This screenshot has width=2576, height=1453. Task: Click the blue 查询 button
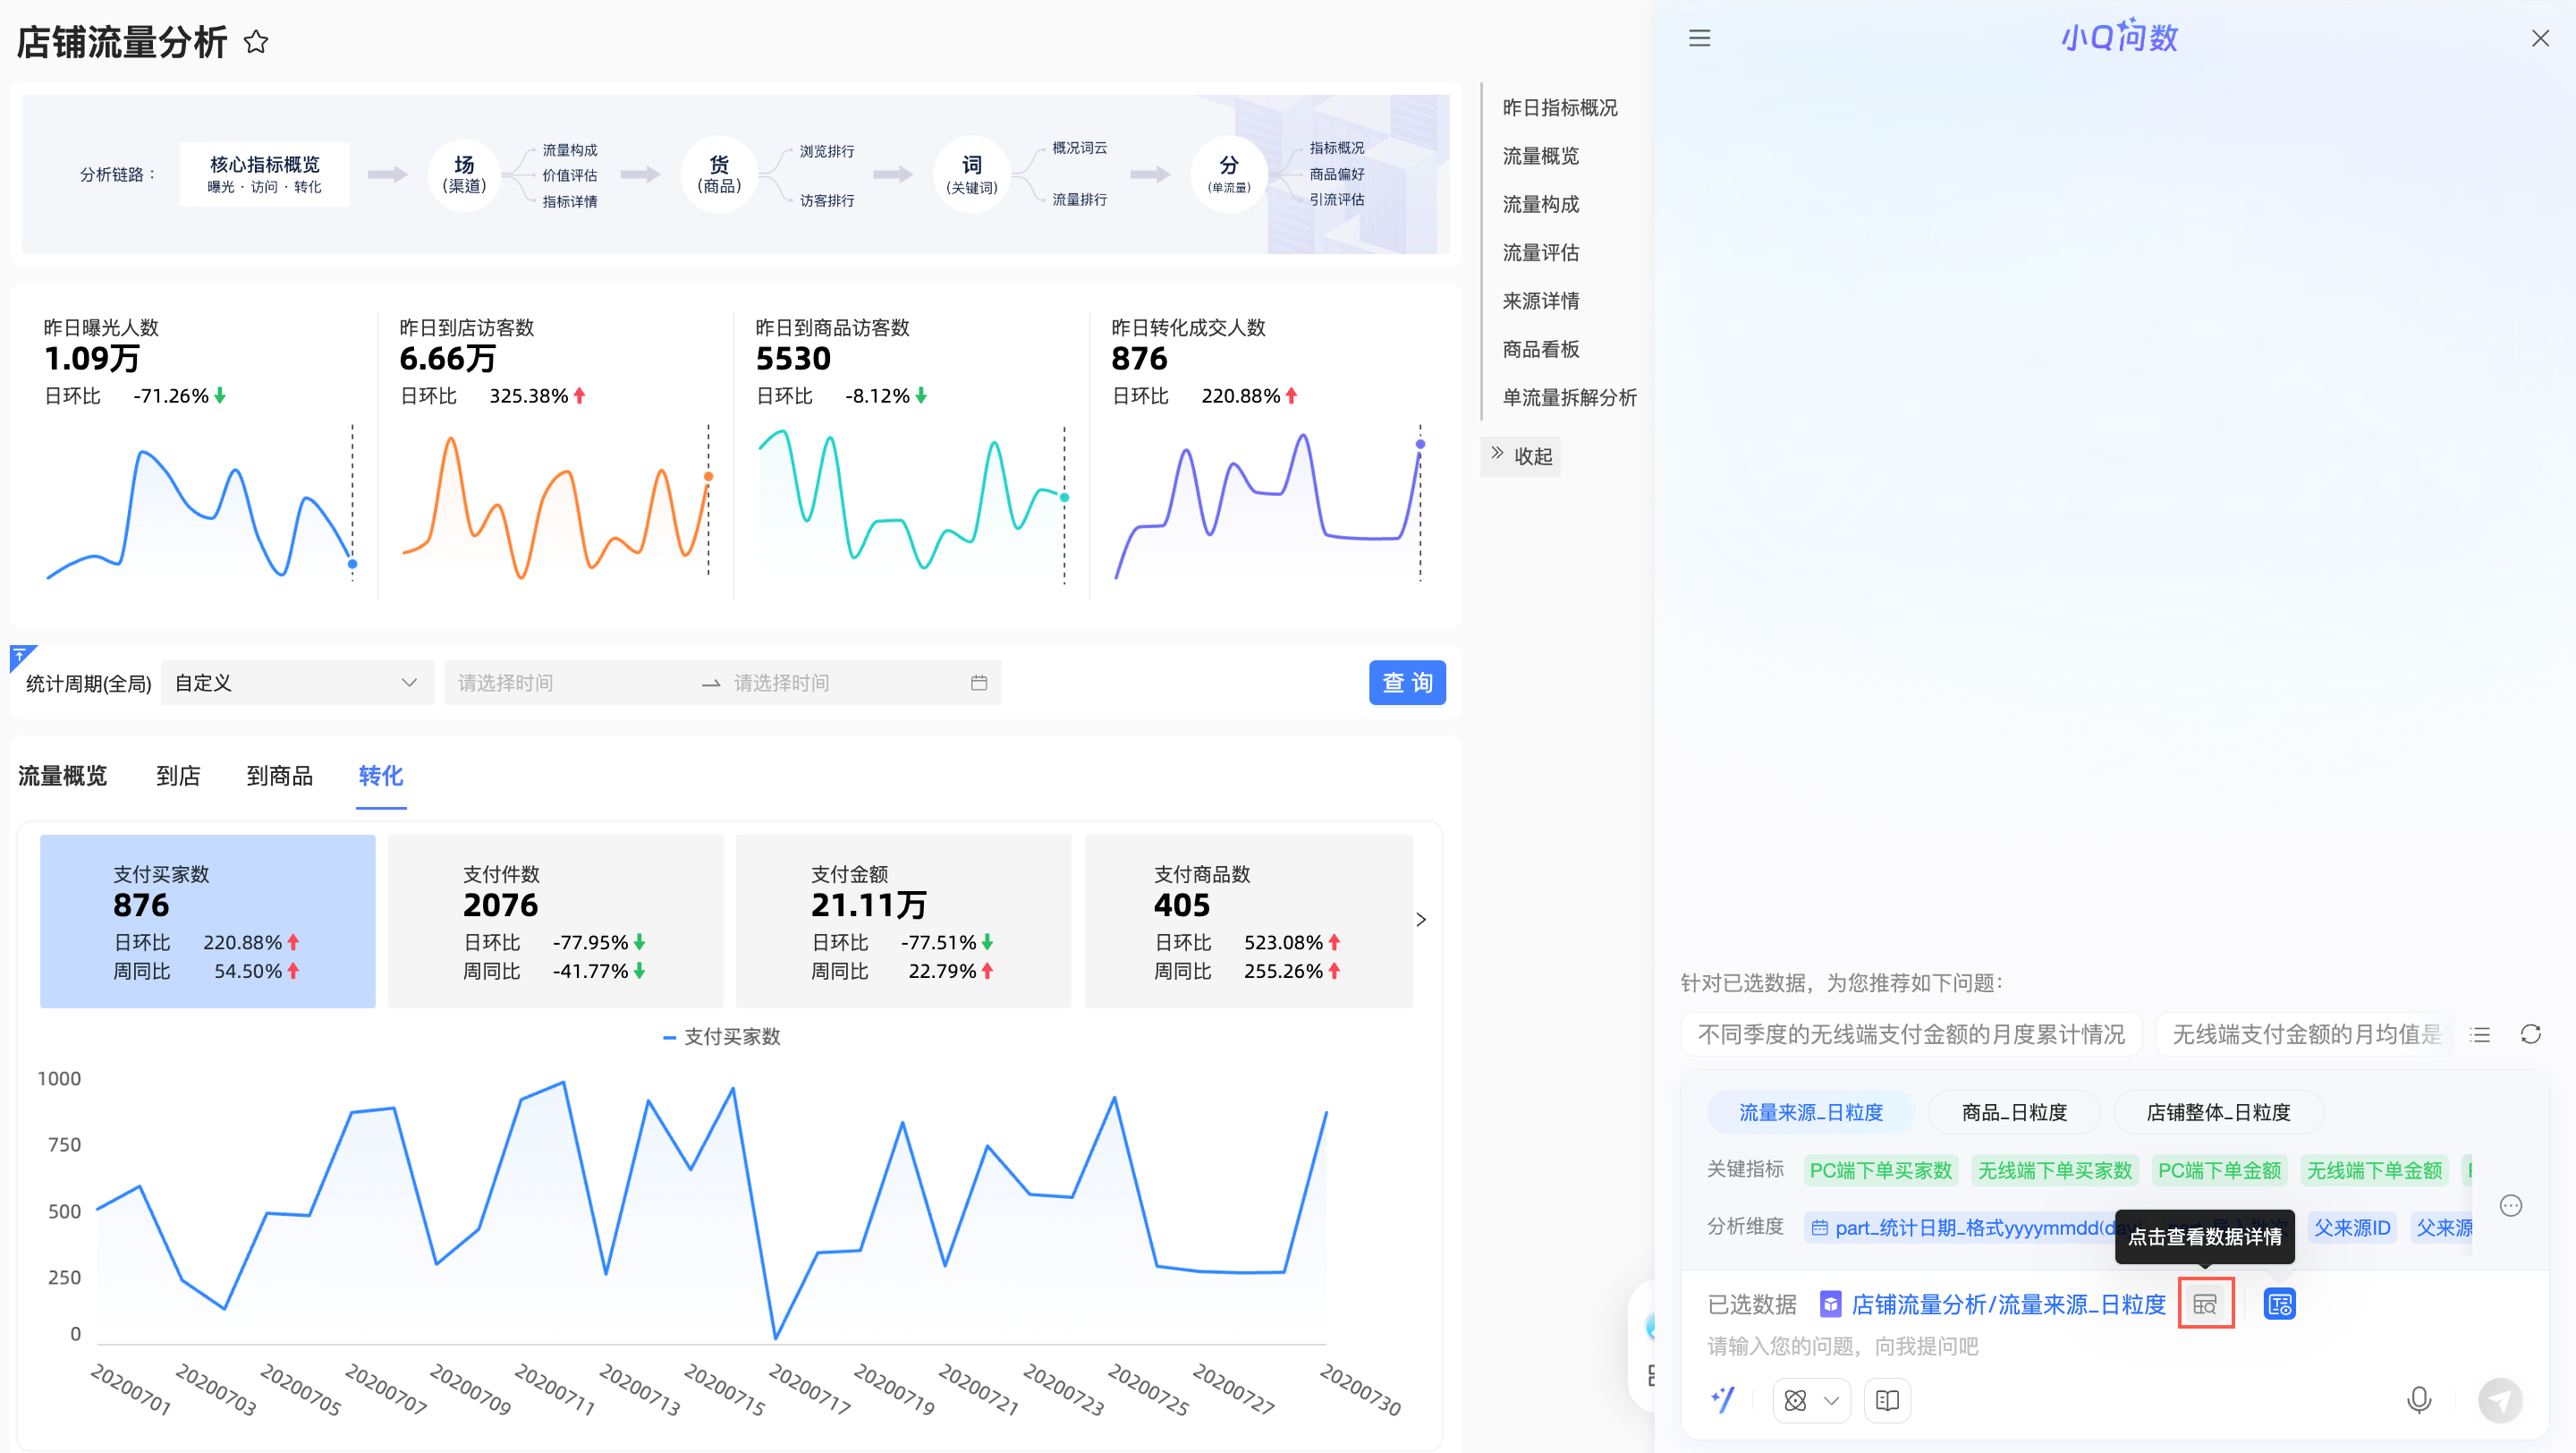pos(1406,683)
